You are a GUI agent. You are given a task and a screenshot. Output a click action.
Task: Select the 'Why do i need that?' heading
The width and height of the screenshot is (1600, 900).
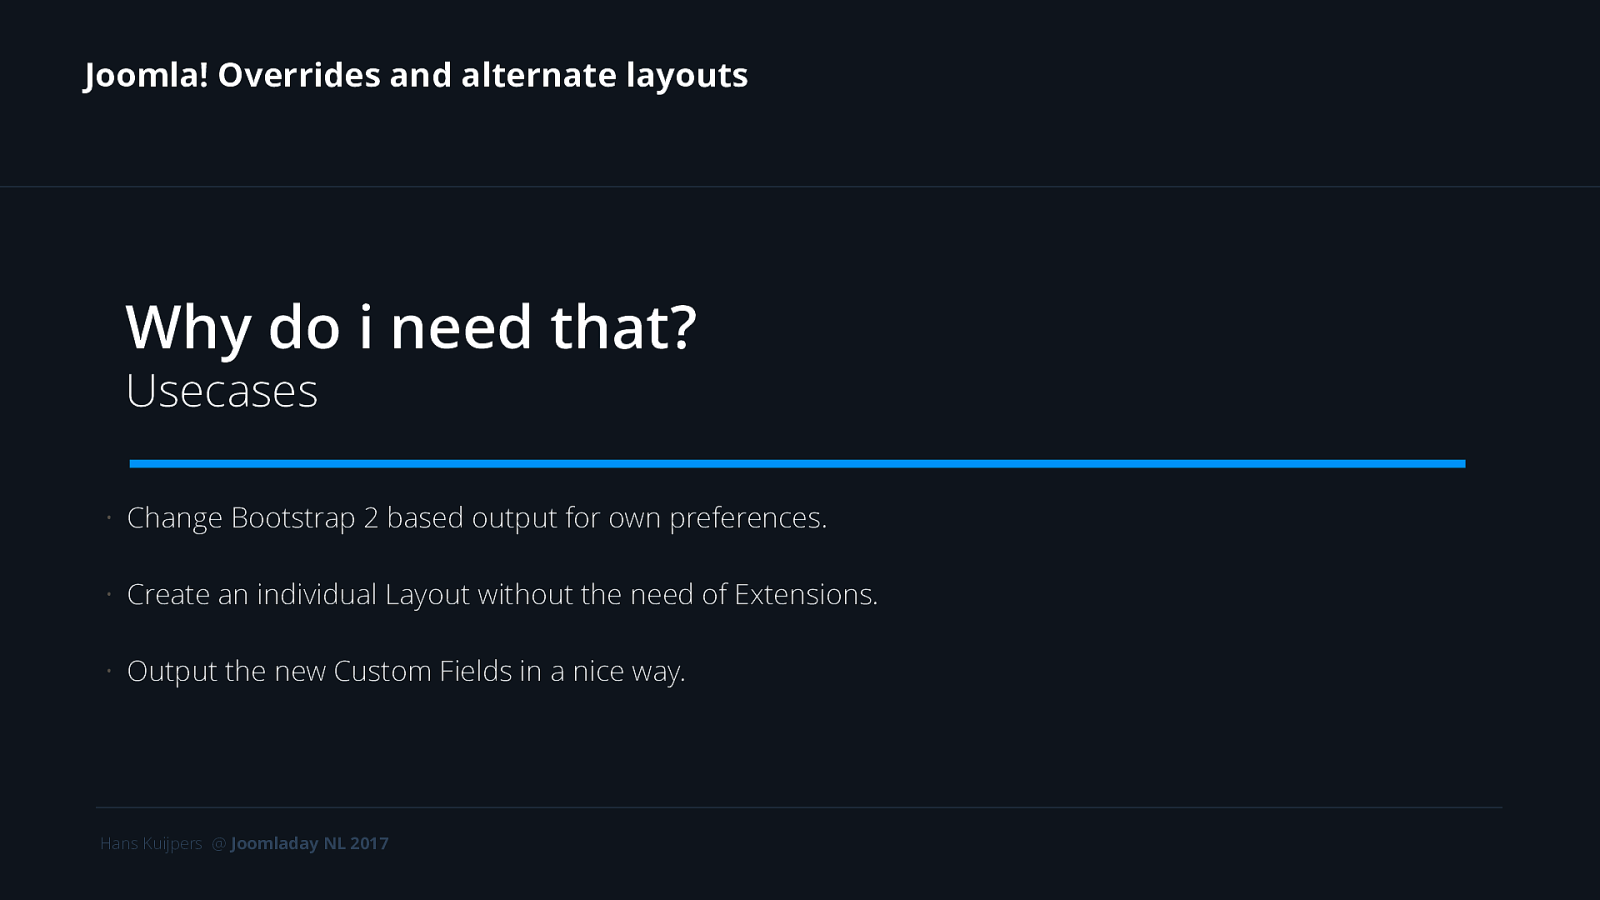tap(411, 327)
